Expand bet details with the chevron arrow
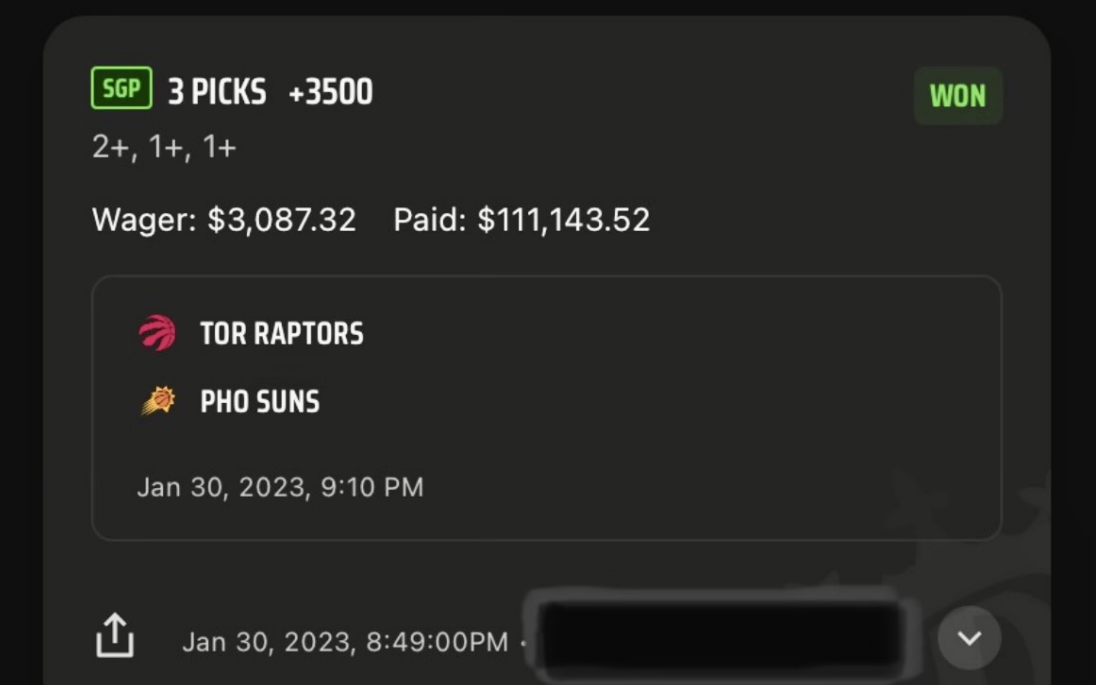 969,638
